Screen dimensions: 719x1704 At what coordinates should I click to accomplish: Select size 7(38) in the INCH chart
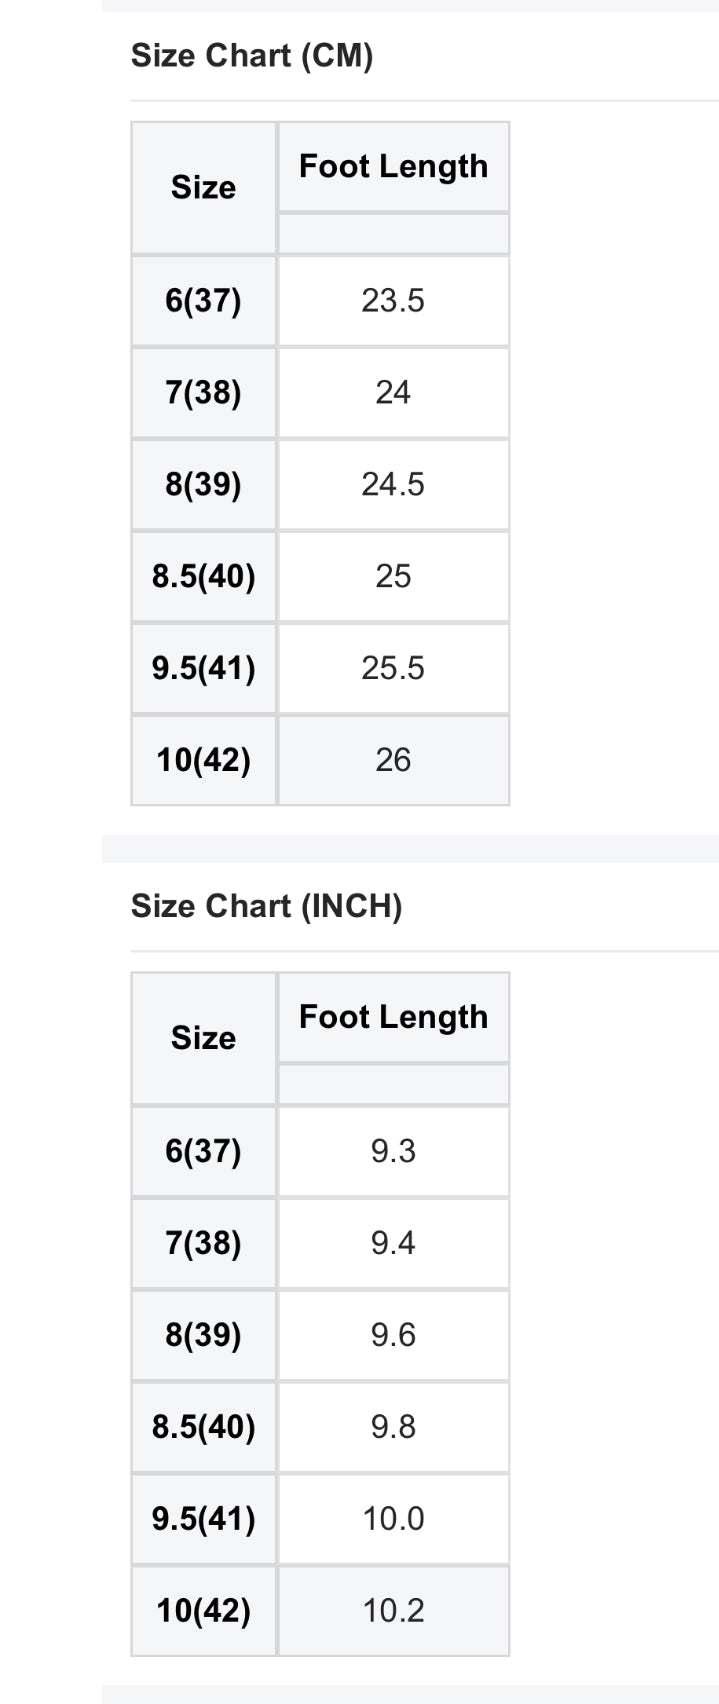coord(204,1243)
